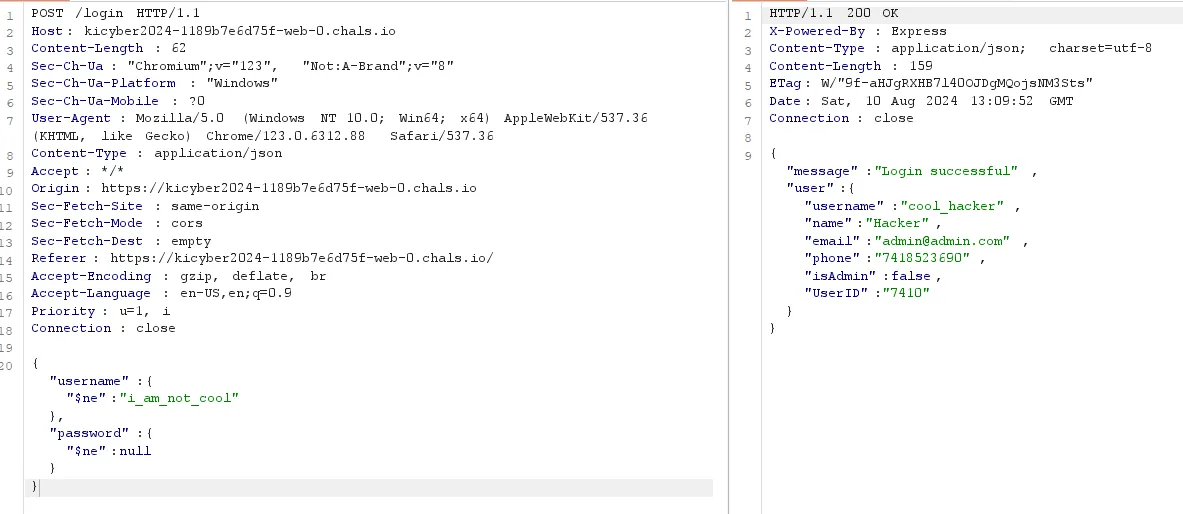This screenshot has height=514, width=1183.
Task: Click the X-Powered-By Express response header
Action: (x=858, y=31)
